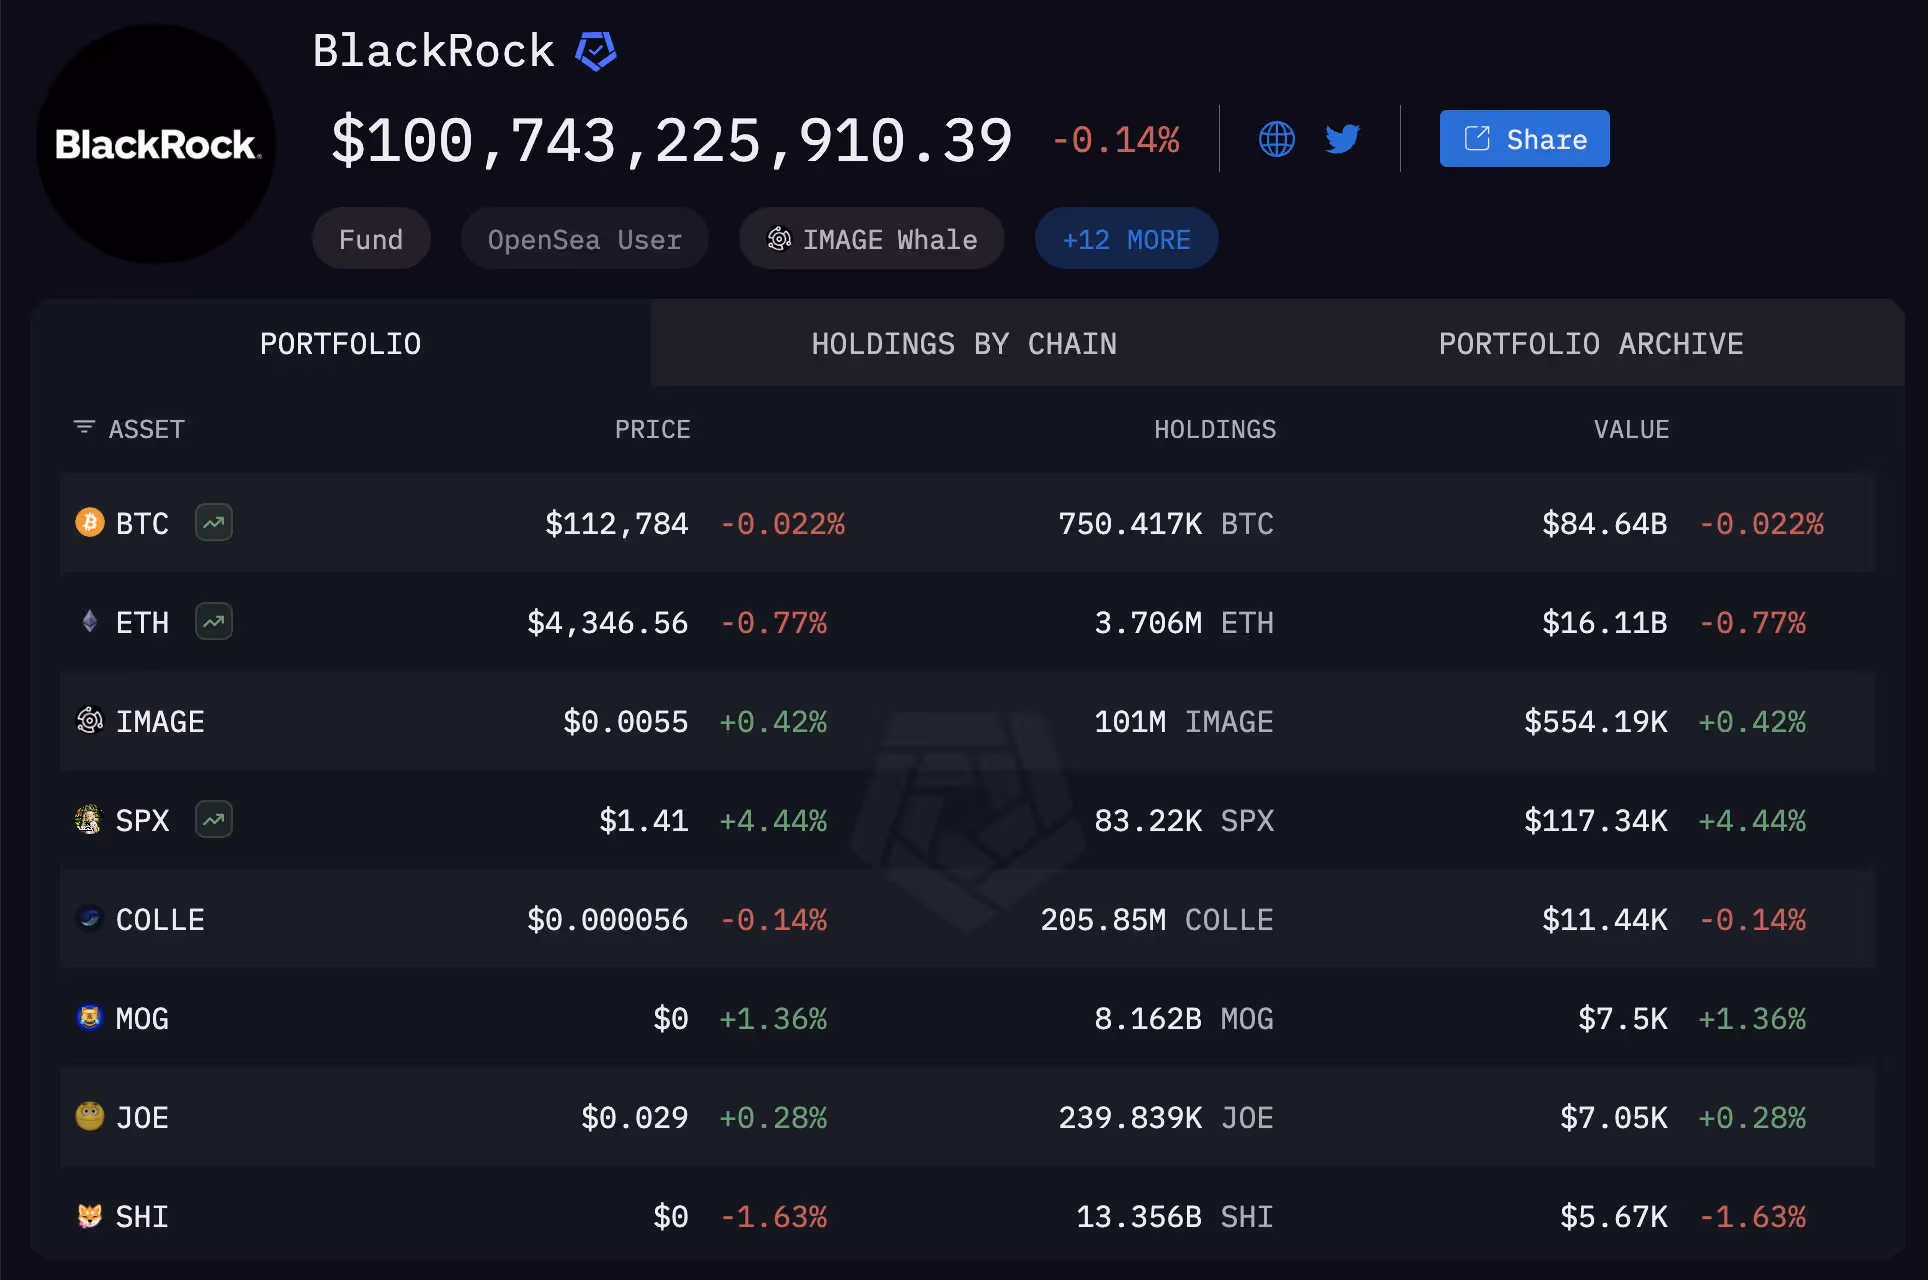
Task: Click the ETH price chart icon
Action: click(x=214, y=621)
